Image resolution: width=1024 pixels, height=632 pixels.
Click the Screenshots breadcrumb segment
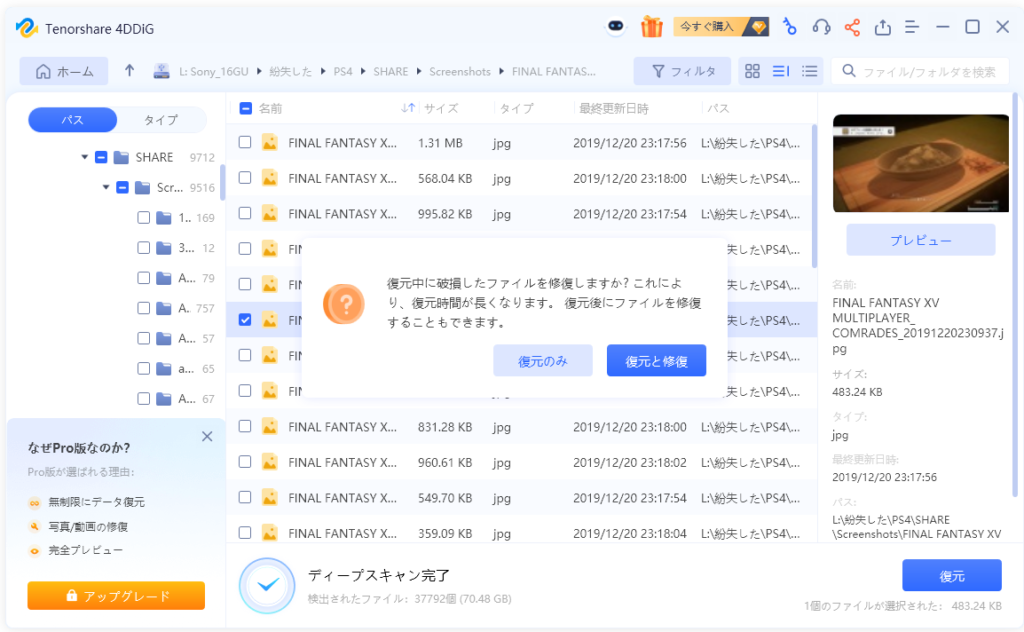click(460, 71)
